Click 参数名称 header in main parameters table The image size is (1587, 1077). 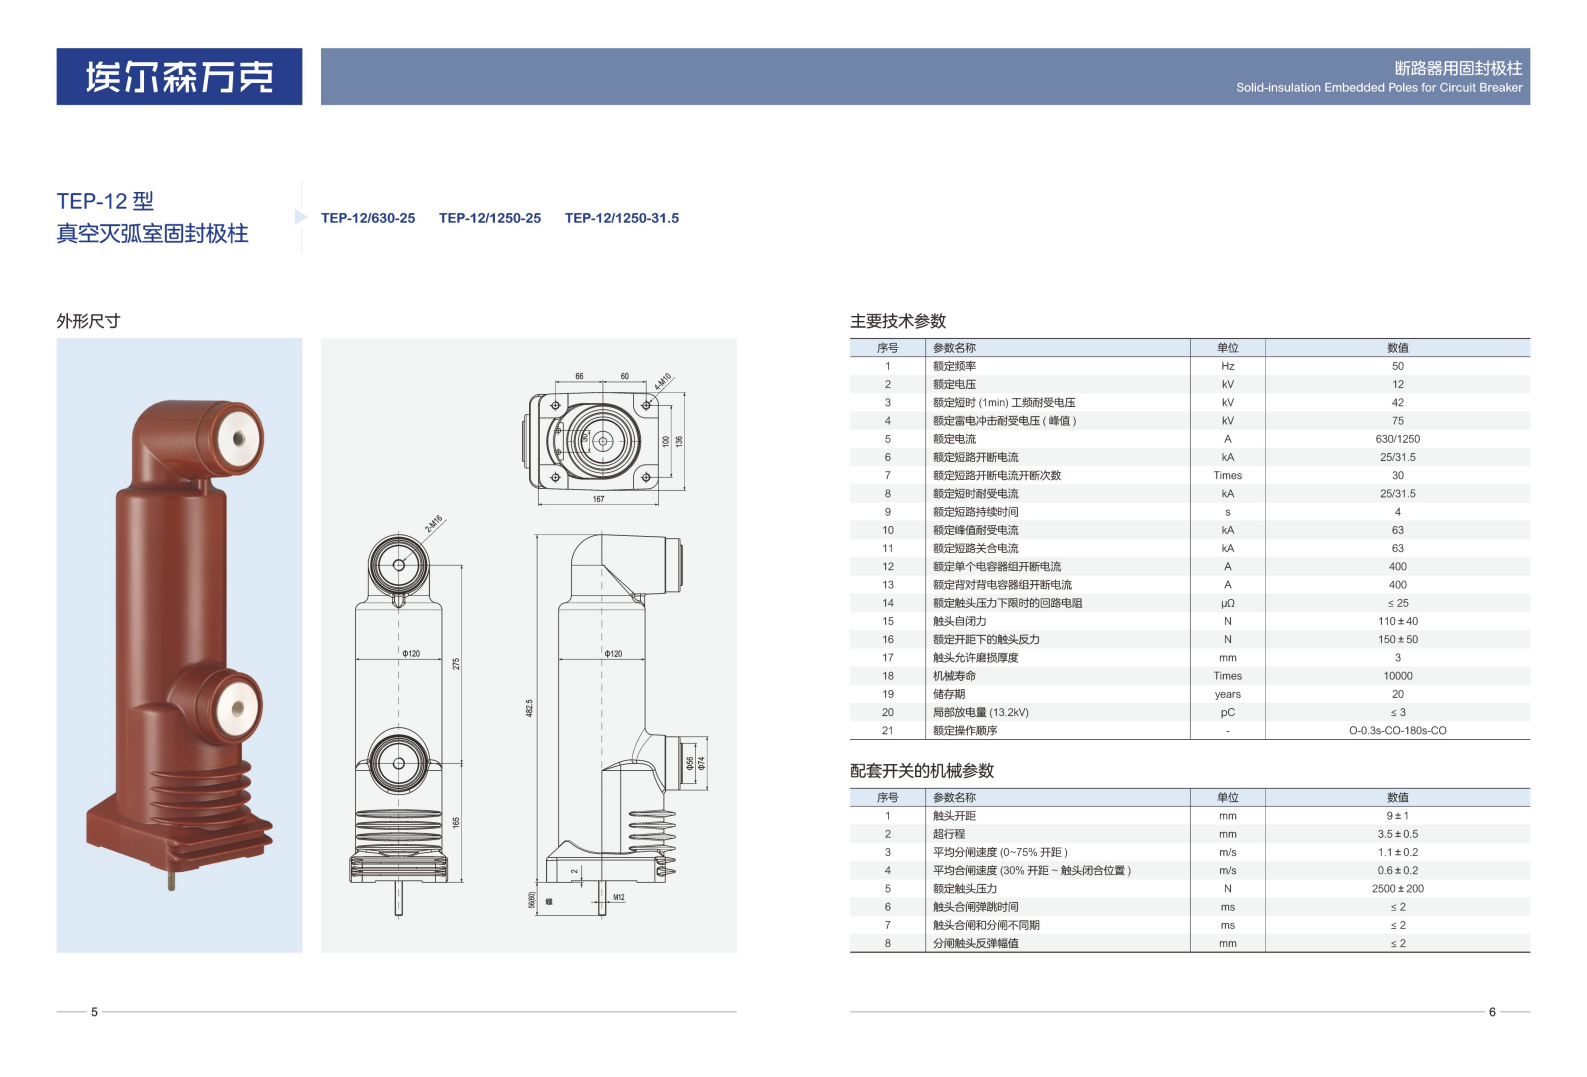click(x=954, y=348)
